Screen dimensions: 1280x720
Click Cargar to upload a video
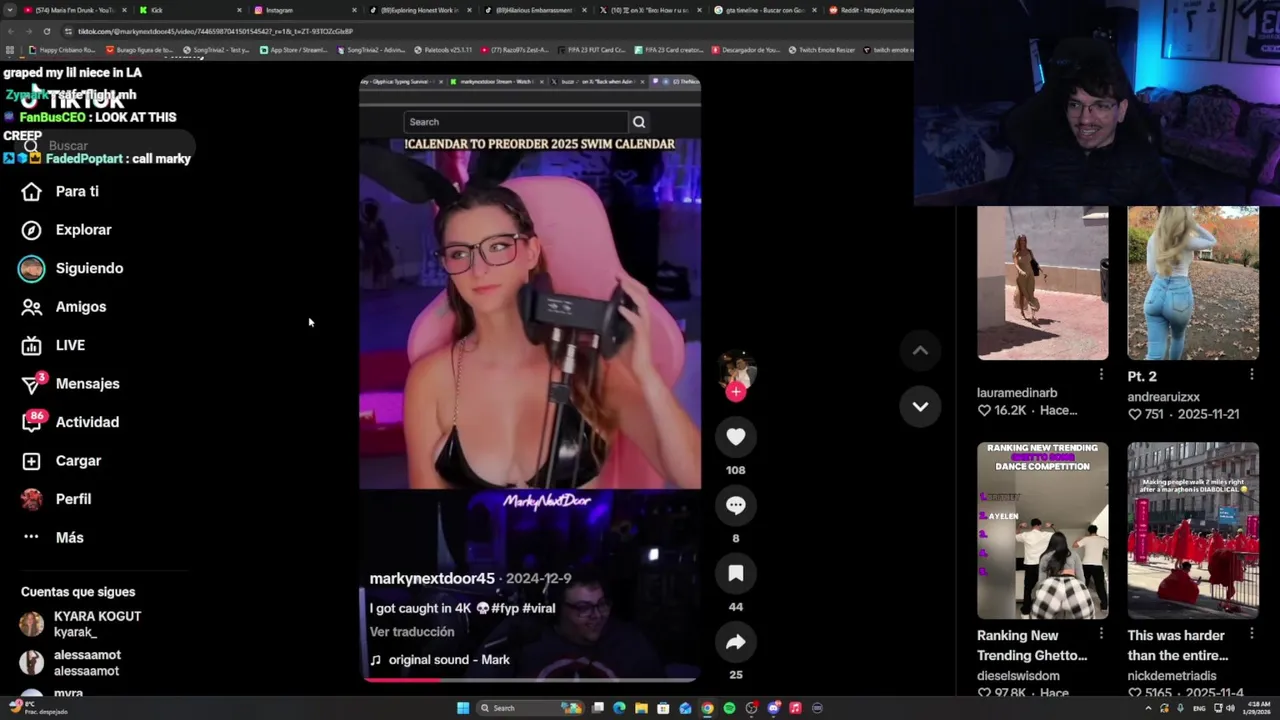click(61, 461)
